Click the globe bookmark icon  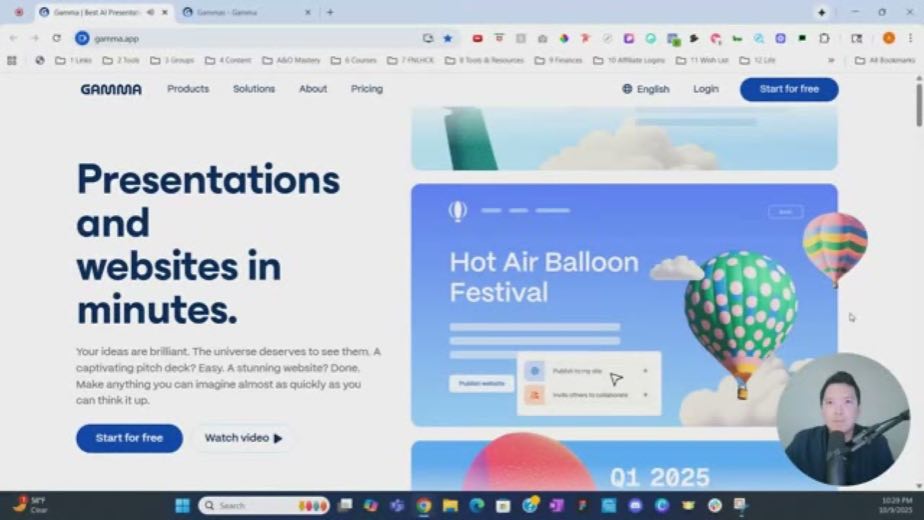[40, 60]
